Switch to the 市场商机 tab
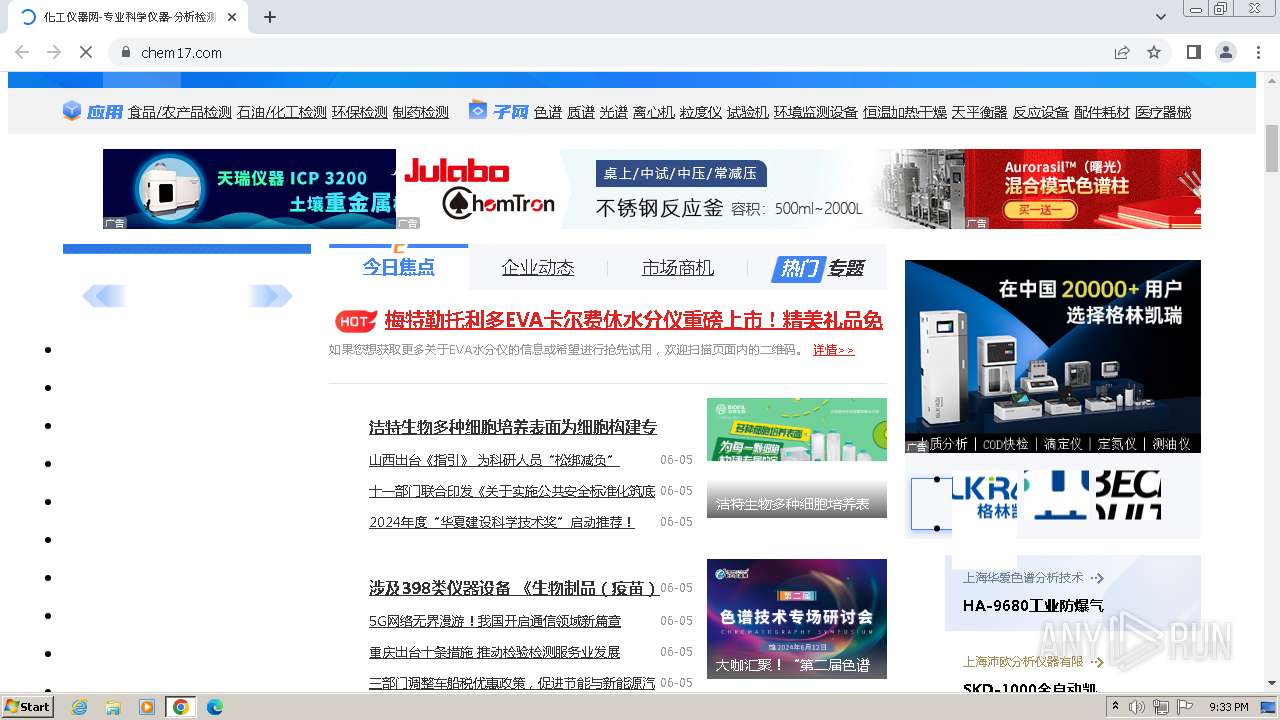 click(x=678, y=267)
